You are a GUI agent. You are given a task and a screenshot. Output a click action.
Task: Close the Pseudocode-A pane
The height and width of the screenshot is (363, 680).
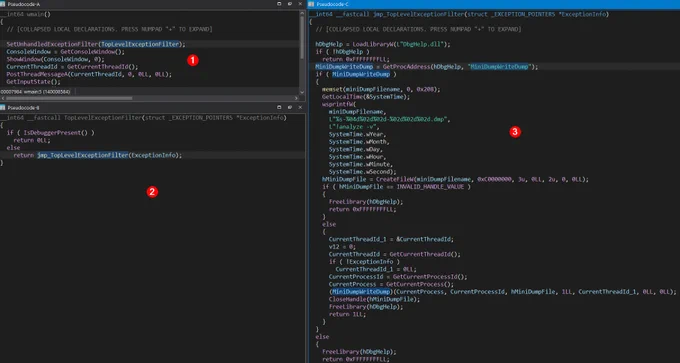coord(300,4)
